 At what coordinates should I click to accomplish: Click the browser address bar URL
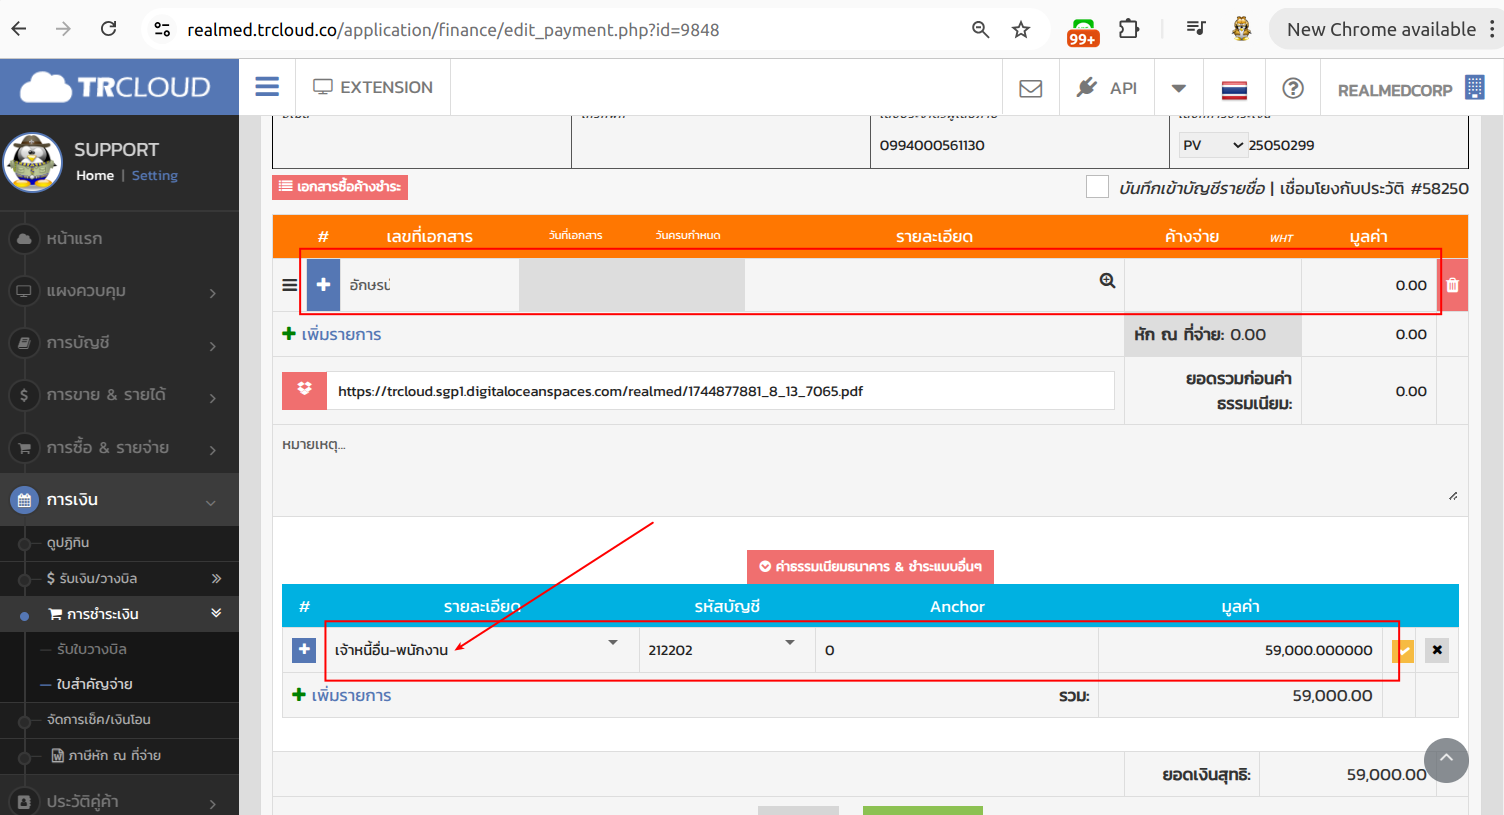(x=453, y=30)
